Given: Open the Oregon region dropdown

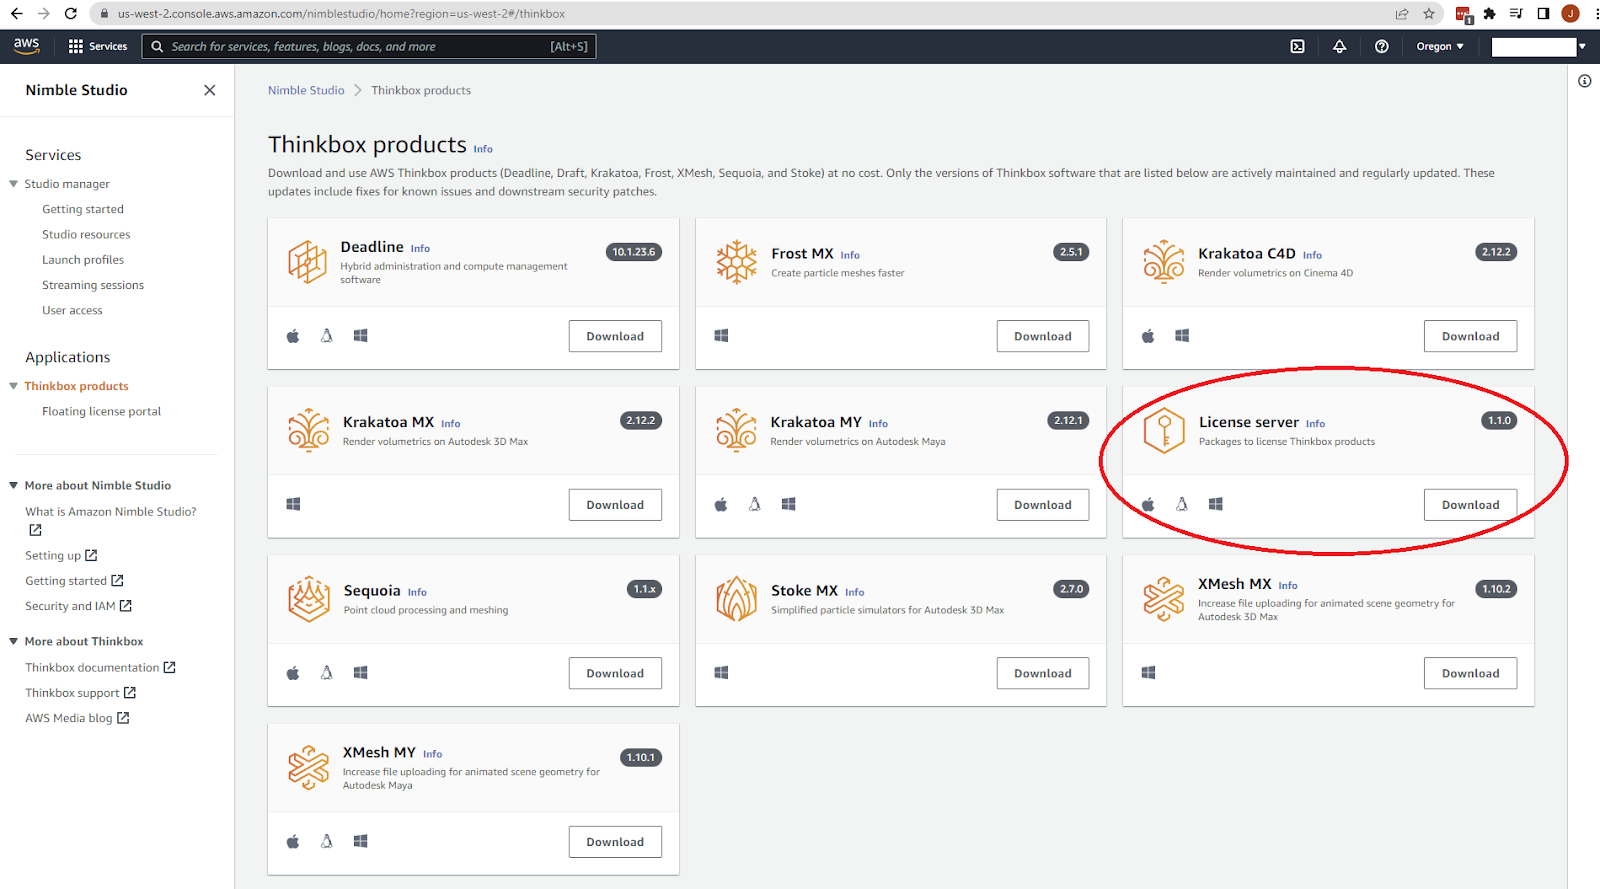Looking at the screenshot, I should pyautogui.click(x=1440, y=46).
